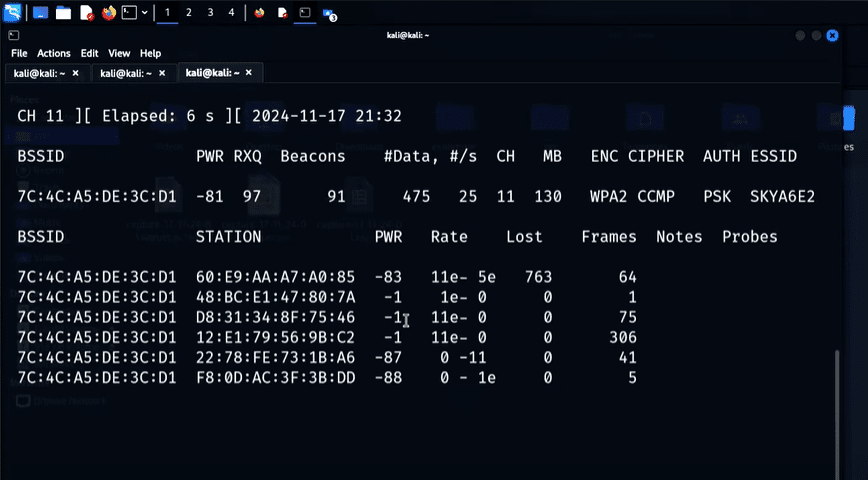Select the grouped windows taskbar icon
Screen dimensions: 868x480
click(329, 13)
